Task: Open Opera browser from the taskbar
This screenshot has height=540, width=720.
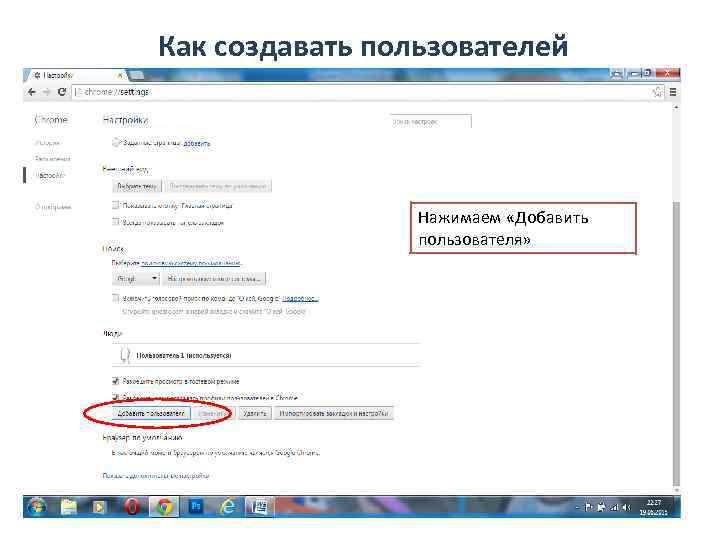Action: [132, 507]
